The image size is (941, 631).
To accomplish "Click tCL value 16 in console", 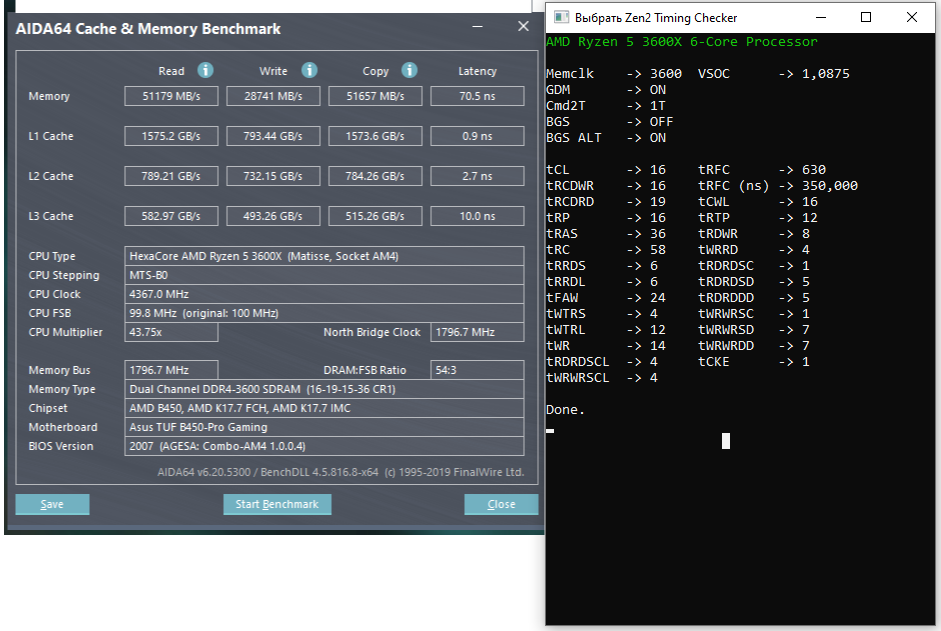I will pyautogui.click(x=658, y=169).
